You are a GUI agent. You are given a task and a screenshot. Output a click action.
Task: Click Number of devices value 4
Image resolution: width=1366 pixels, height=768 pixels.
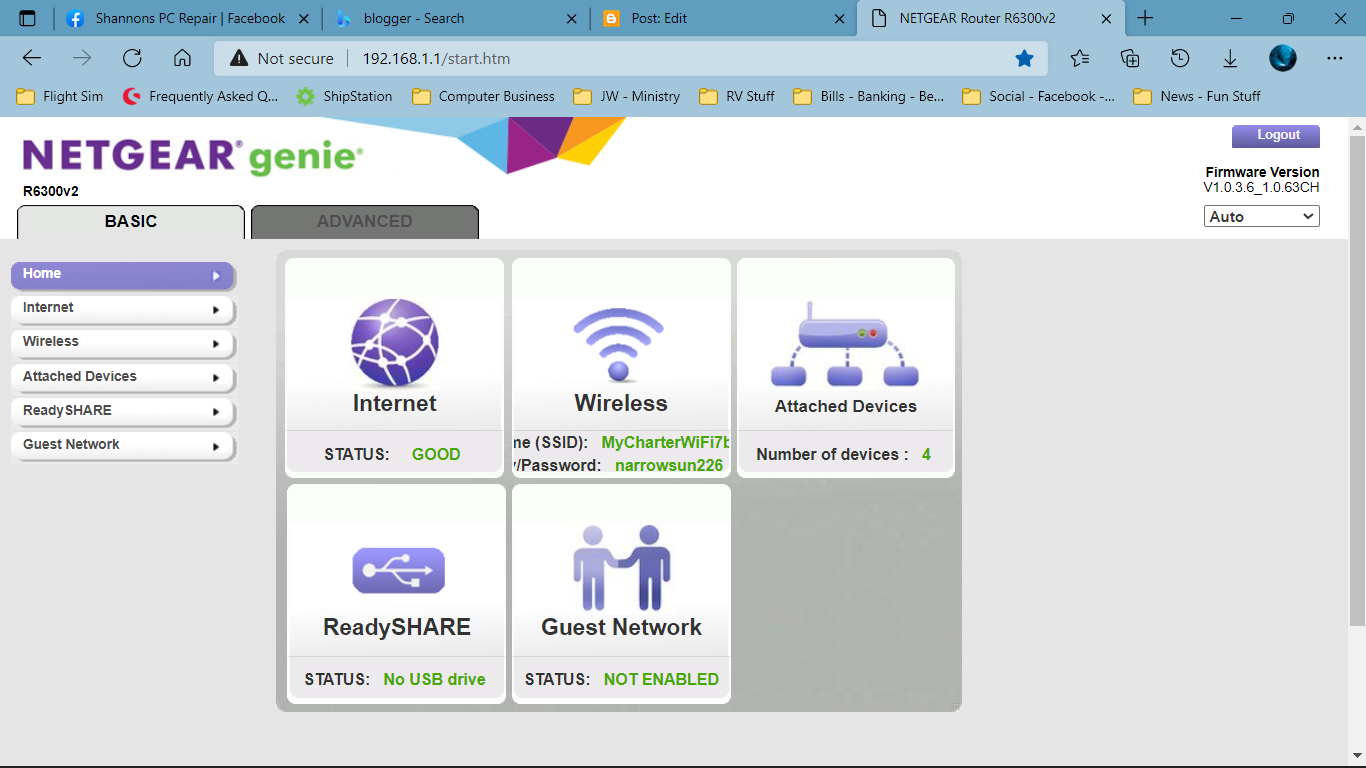(x=926, y=454)
